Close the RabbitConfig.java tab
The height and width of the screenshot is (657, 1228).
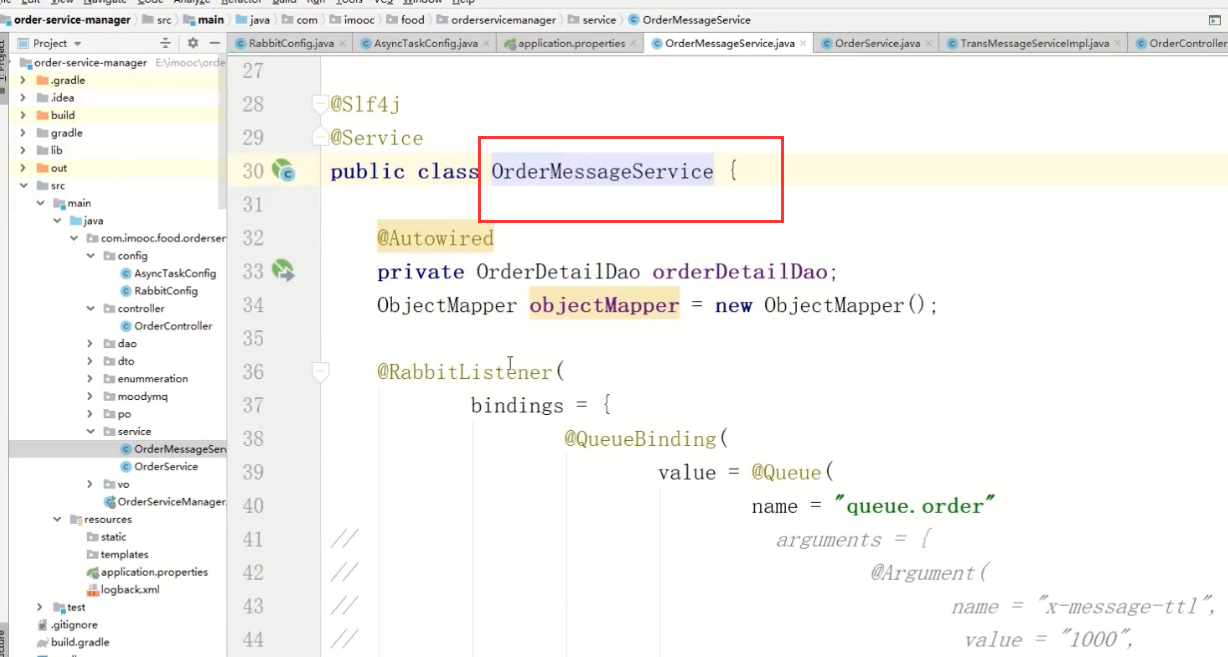pos(343,43)
